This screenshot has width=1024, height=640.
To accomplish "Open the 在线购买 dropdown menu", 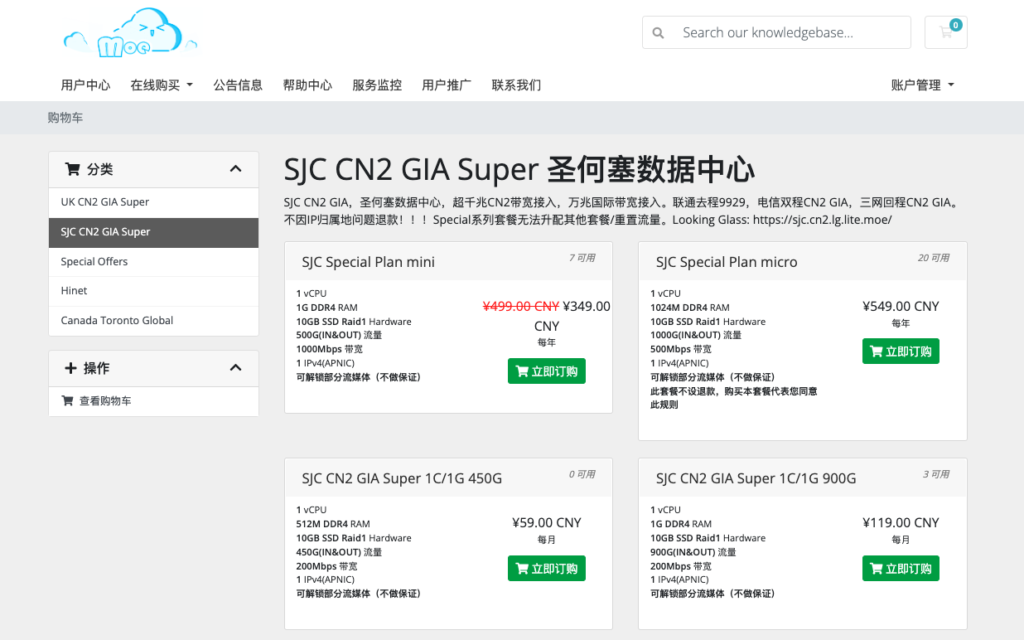I will click(161, 85).
